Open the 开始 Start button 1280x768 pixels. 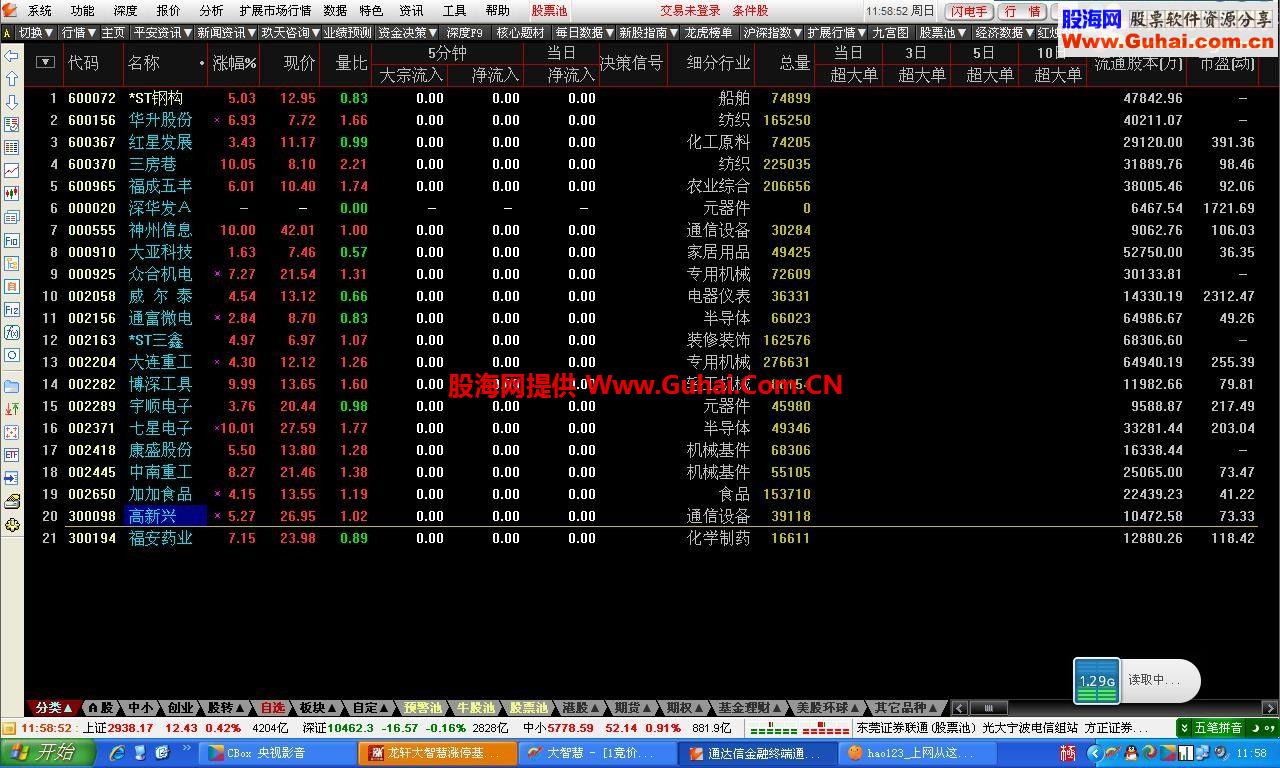click(x=48, y=752)
